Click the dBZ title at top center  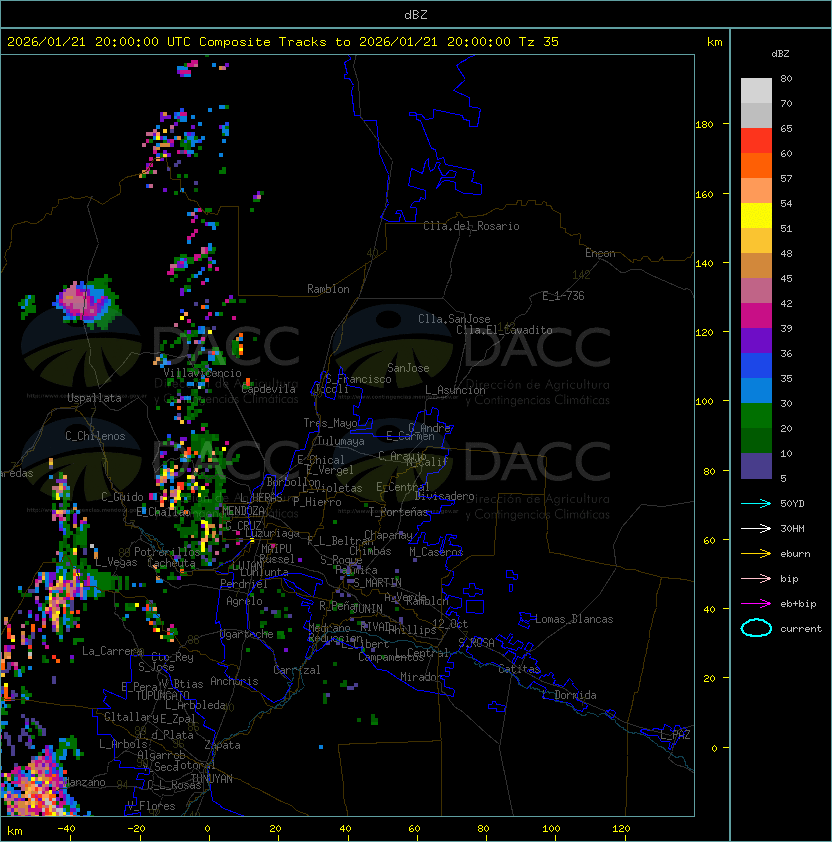[x=416, y=15]
